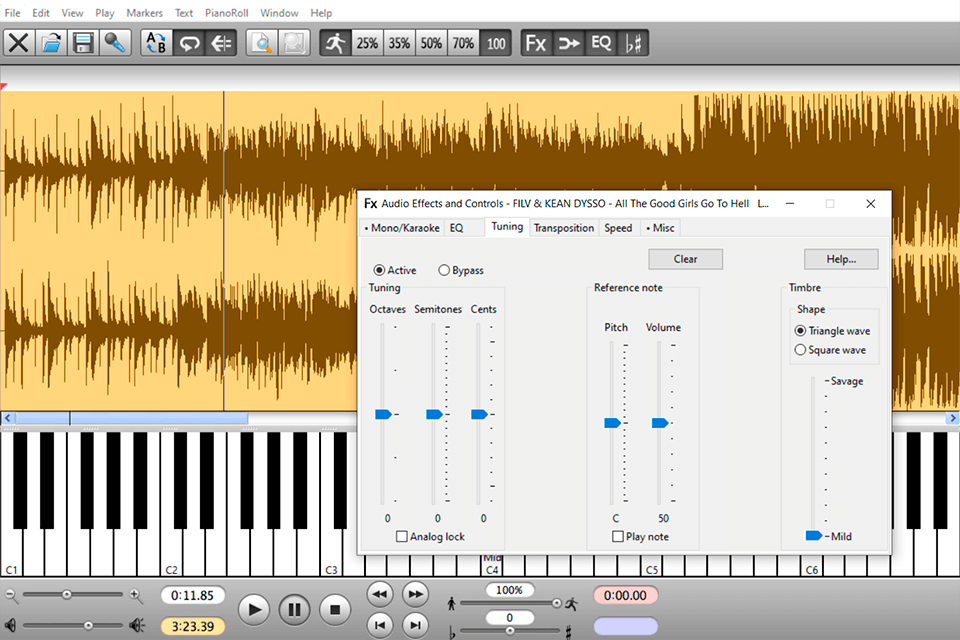Click the EQ icon in the toolbar
960x640 pixels.
[601, 43]
